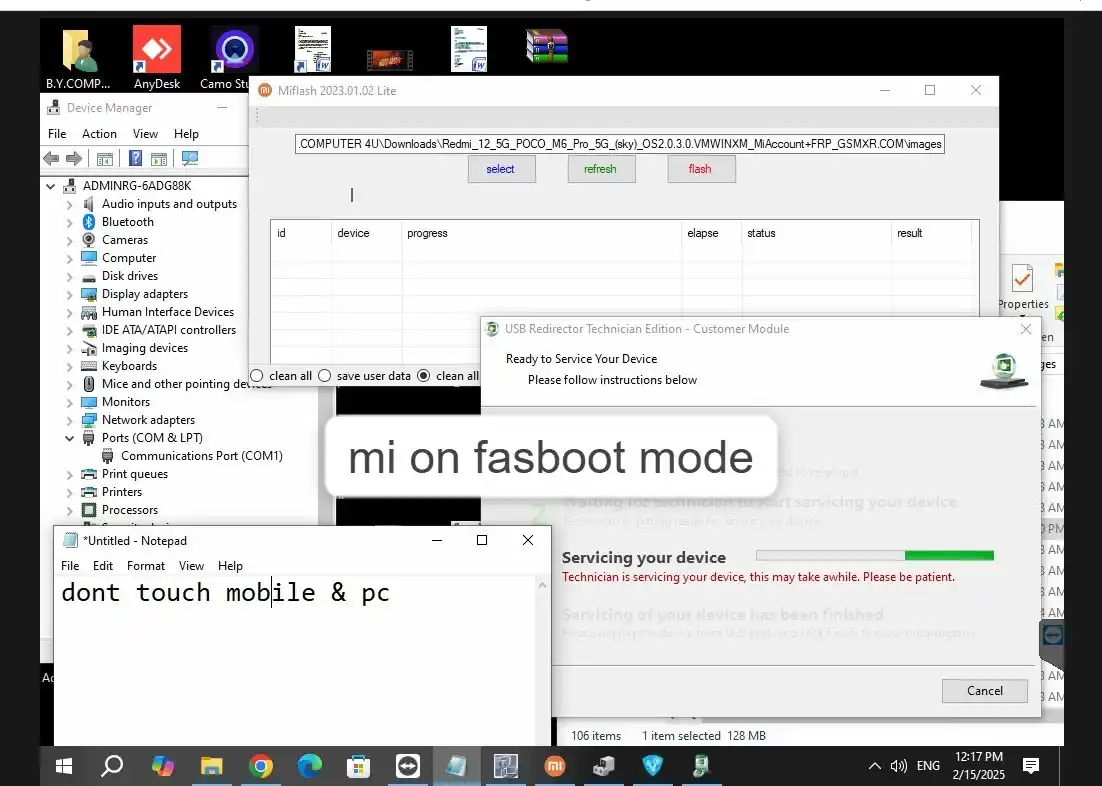Expand the Cameras node

[69, 240]
